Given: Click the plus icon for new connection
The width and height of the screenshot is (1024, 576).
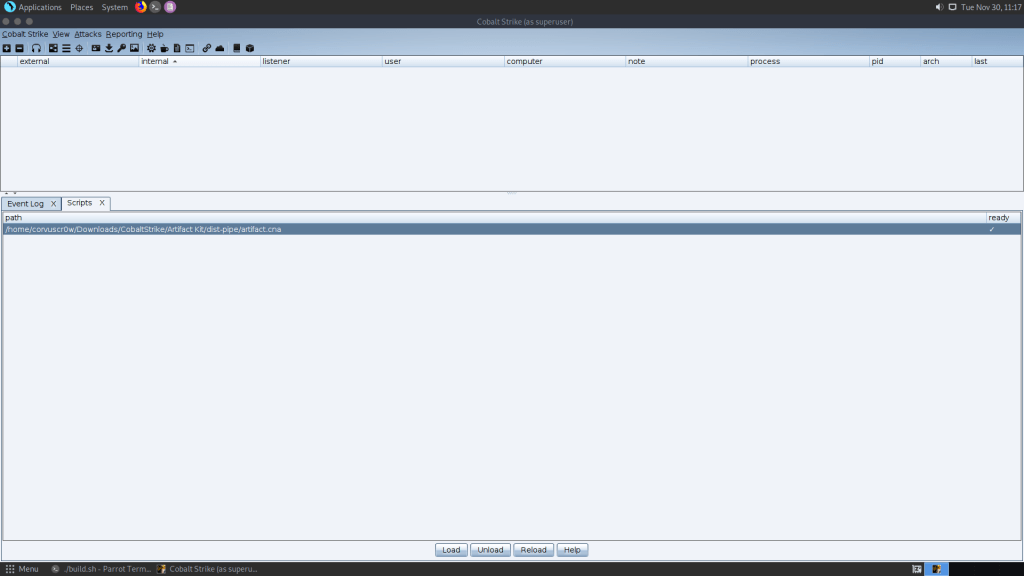Looking at the screenshot, I should pos(7,48).
